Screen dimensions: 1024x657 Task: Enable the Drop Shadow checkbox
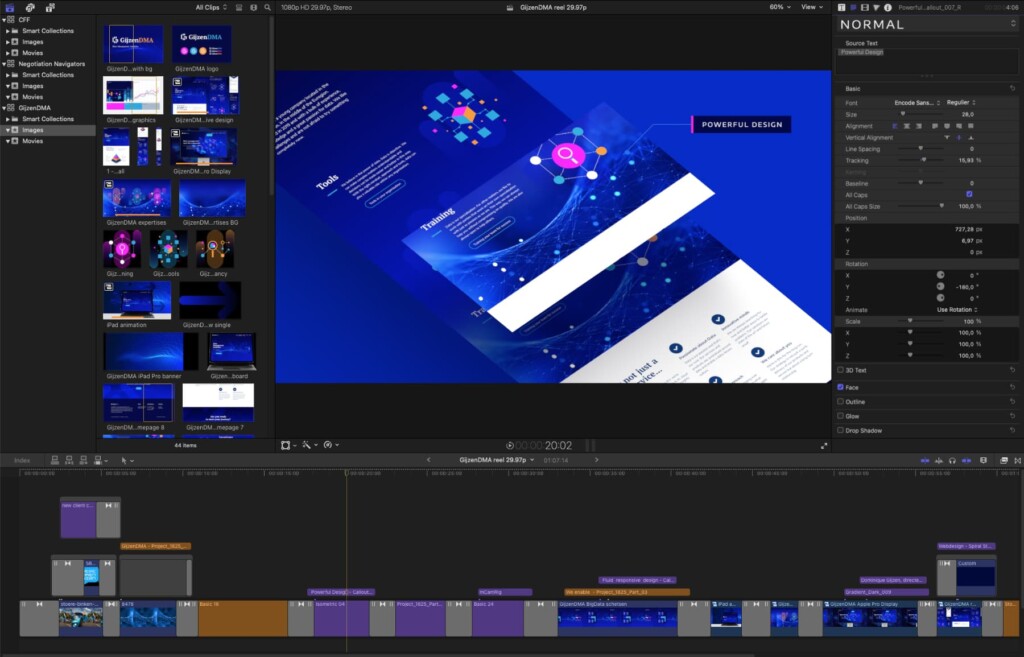841,430
